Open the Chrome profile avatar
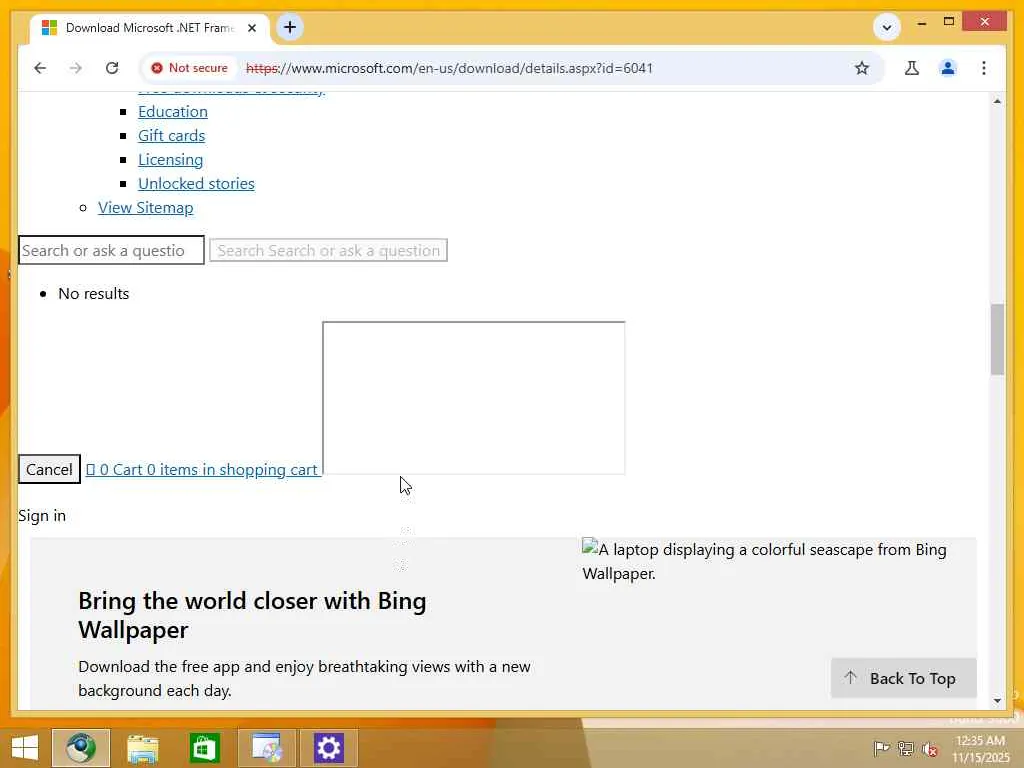1024x768 pixels. [948, 68]
